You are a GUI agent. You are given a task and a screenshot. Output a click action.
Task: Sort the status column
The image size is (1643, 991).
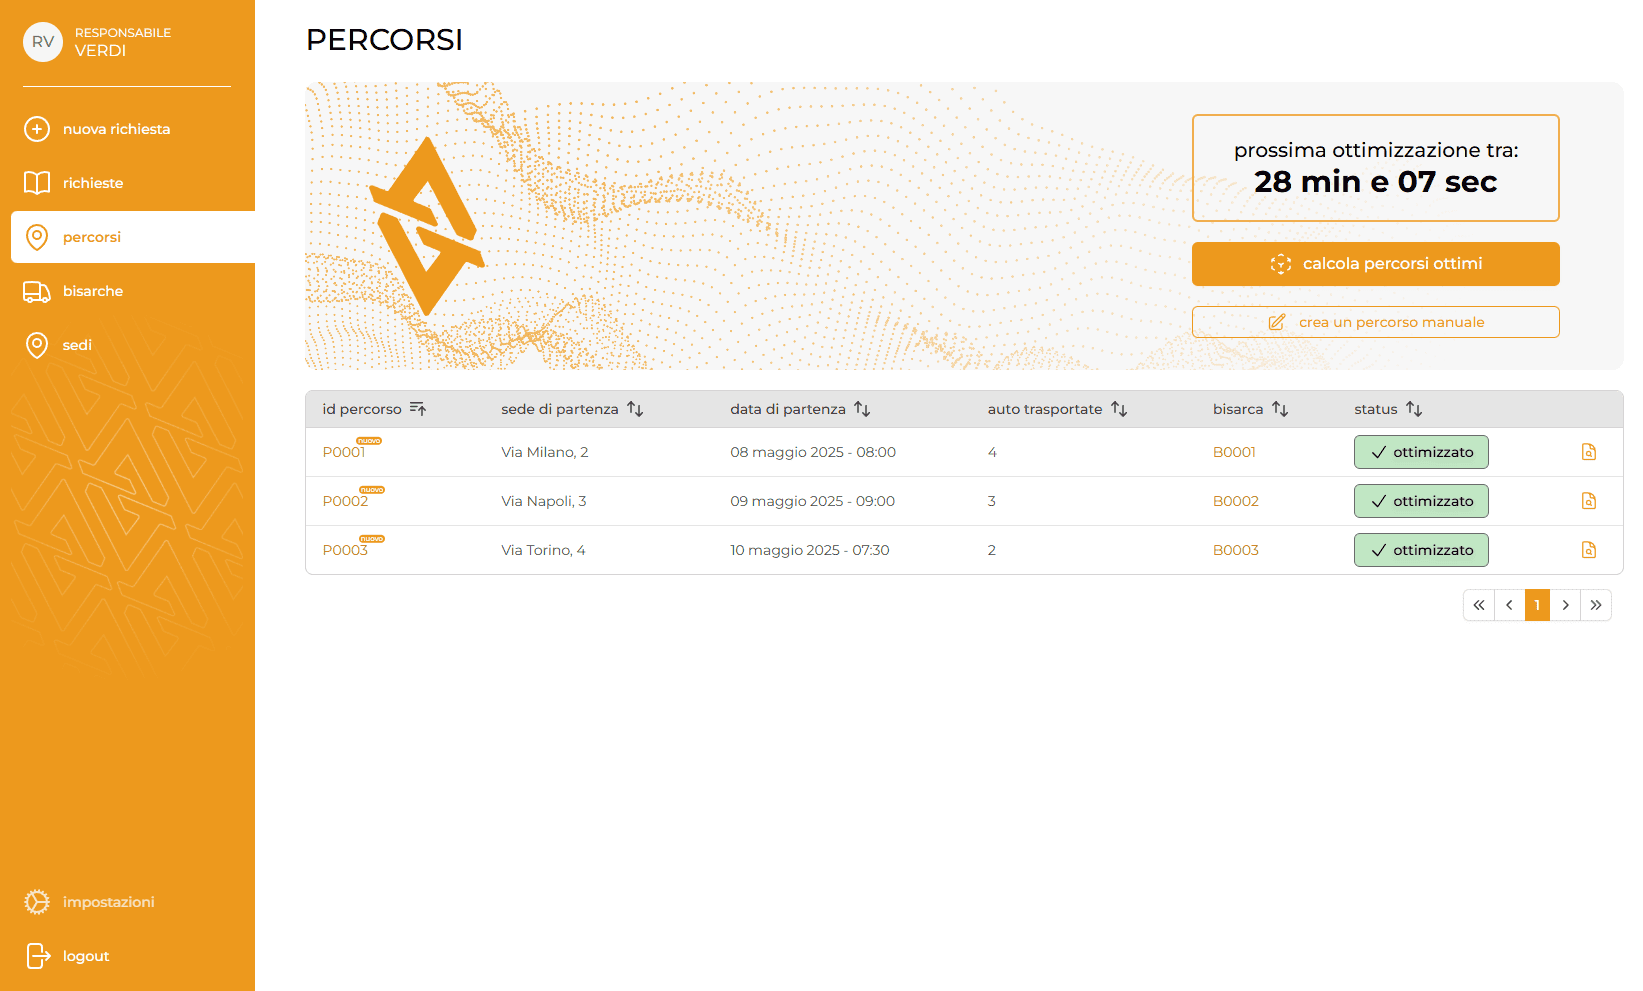[1414, 409]
